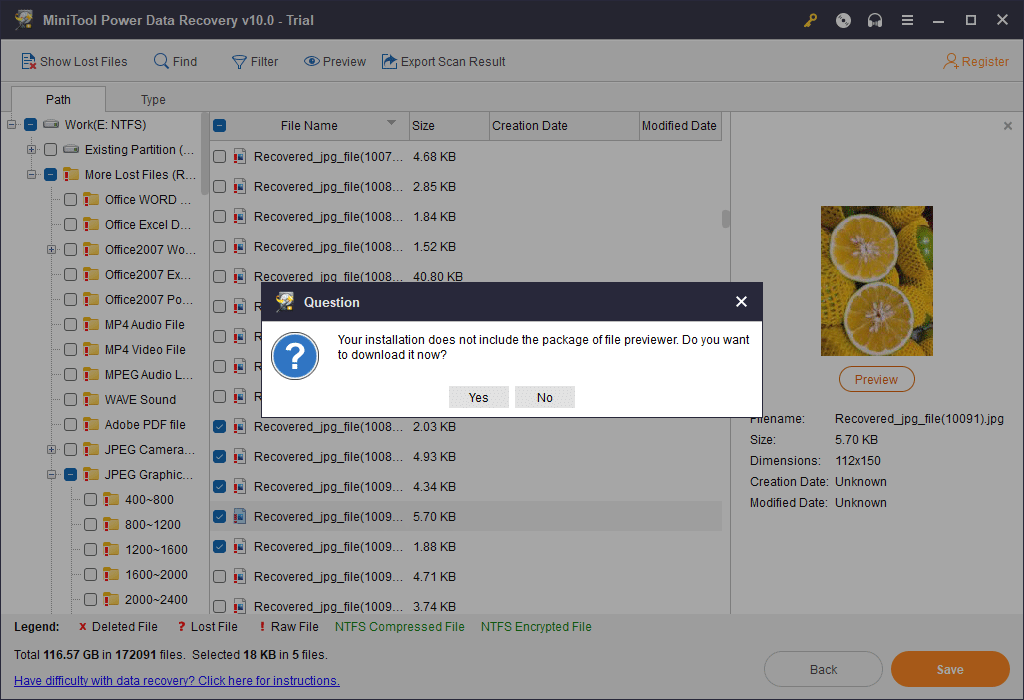Check the Office WORD folder checkbox
Screen dimensions: 1024x700
tap(71, 200)
